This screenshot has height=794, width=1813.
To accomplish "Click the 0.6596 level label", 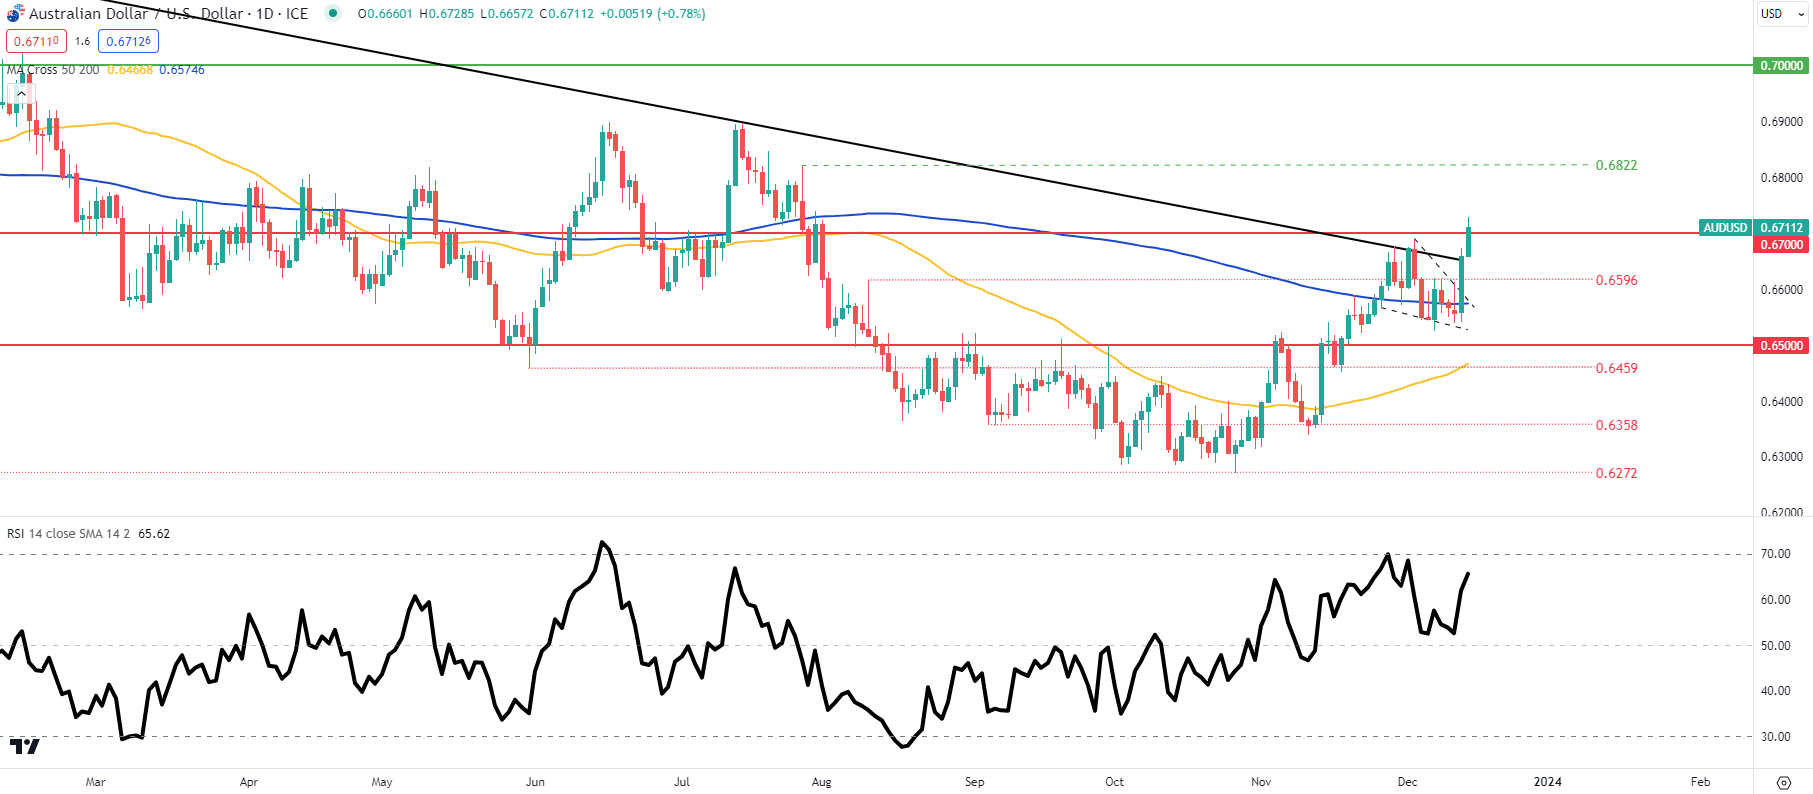I will pyautogui.click(x=1616, y=280).
